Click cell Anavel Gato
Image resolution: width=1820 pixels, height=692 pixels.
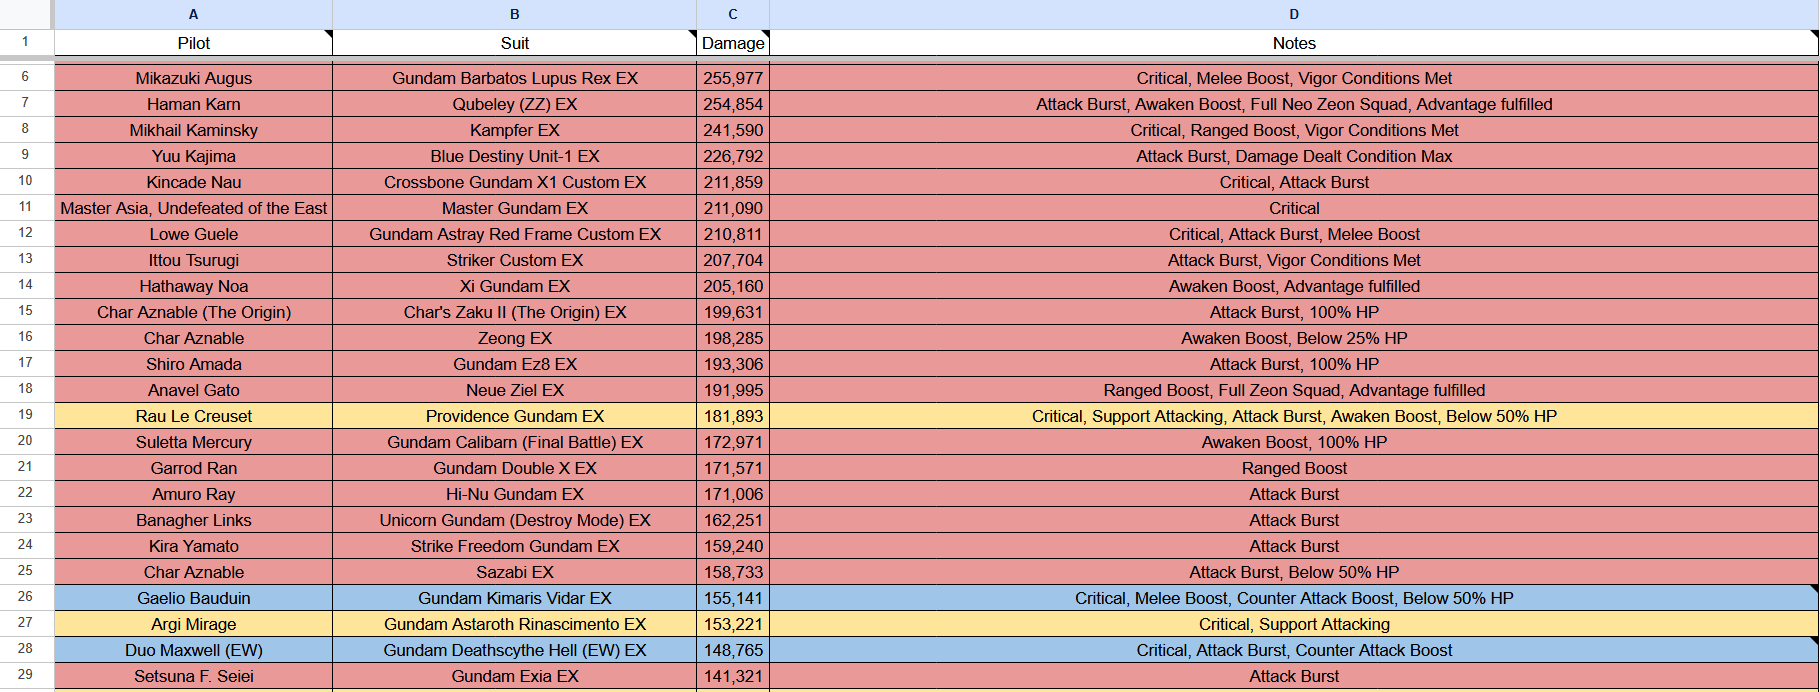tap(193, 390)
